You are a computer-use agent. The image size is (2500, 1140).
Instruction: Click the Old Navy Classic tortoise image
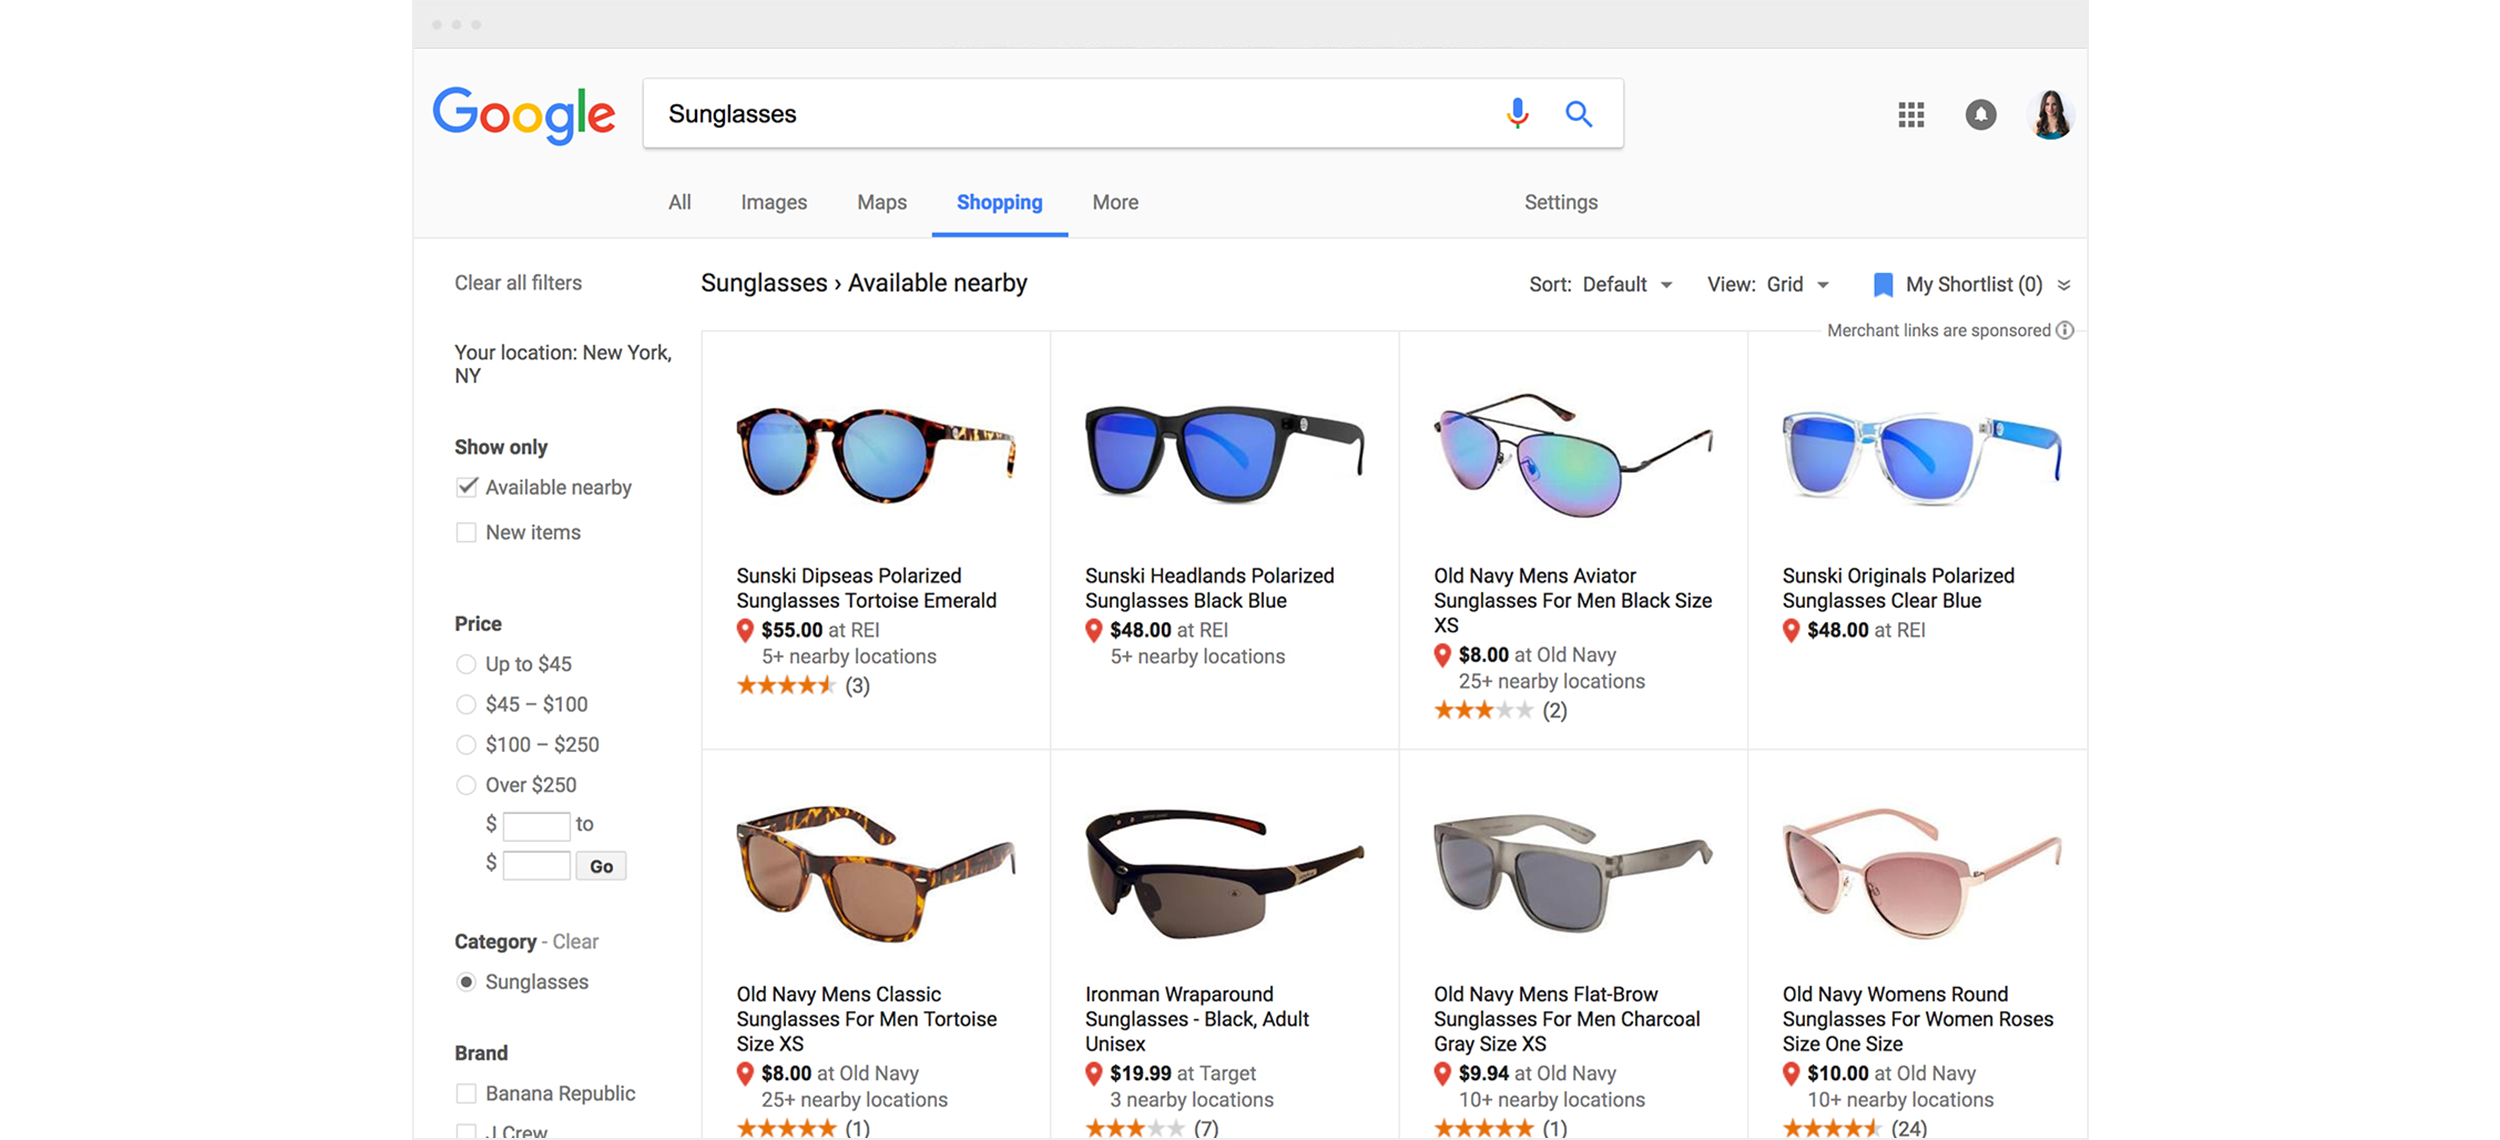point(876,873)
